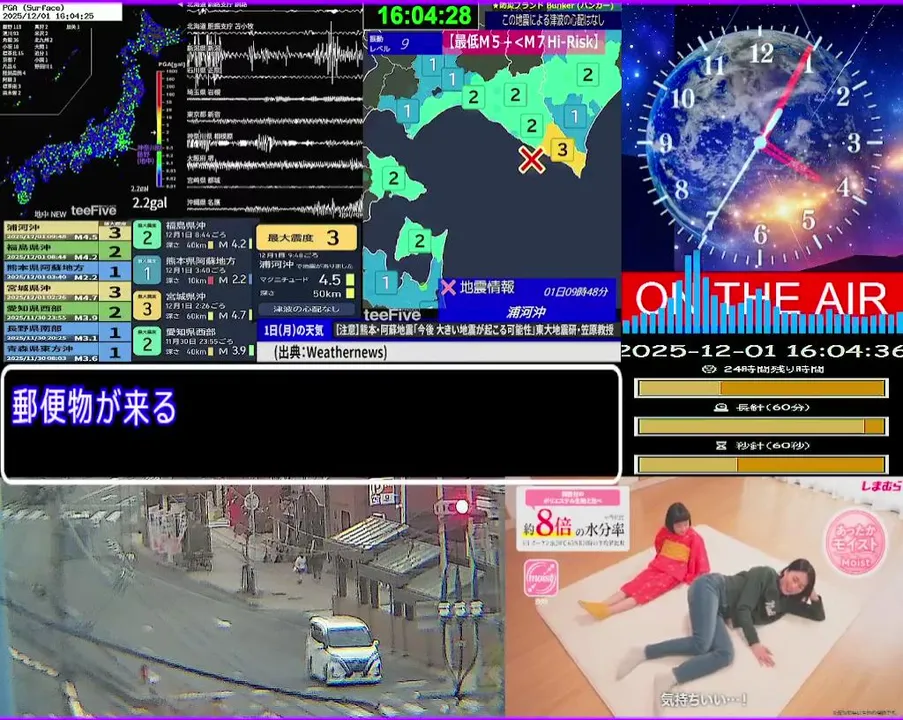
Task: Click the 郵便物が来る caption text
Action: point(94,407)
